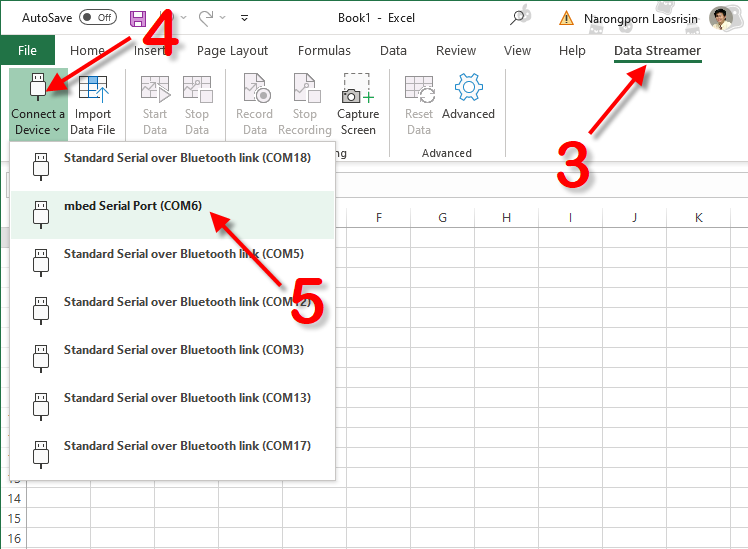
Task: Select column K header
Action: [x=698, y=218]
